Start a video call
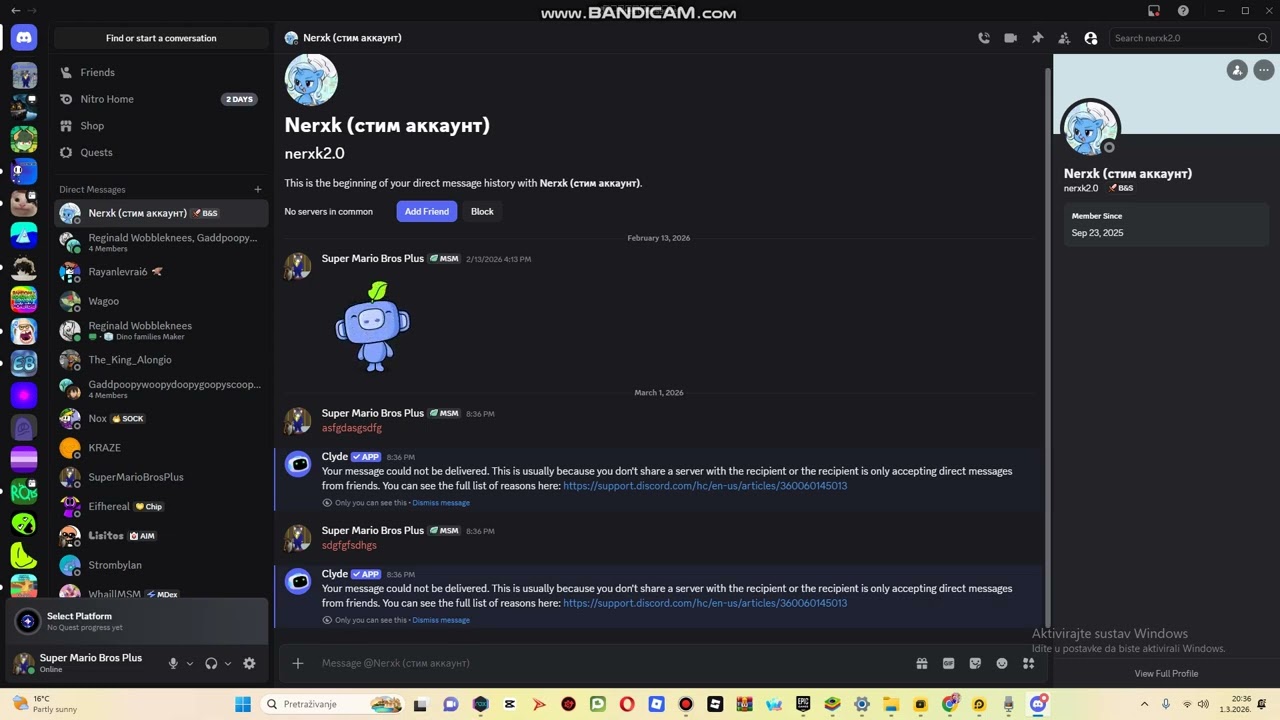The width and height of the screenshot is (1280, 720). pyautogui.click(x=1011, y=38)
